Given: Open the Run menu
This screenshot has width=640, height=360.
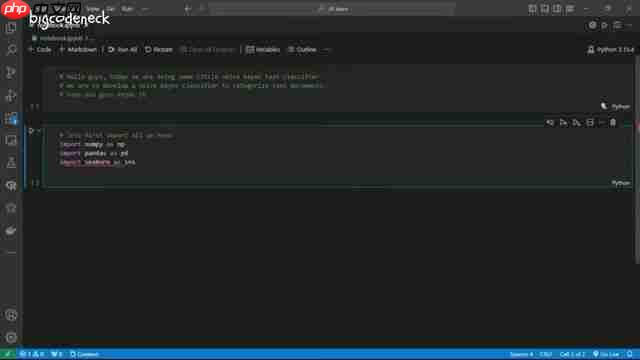Looking at the screenshot, I should (127, 9).
